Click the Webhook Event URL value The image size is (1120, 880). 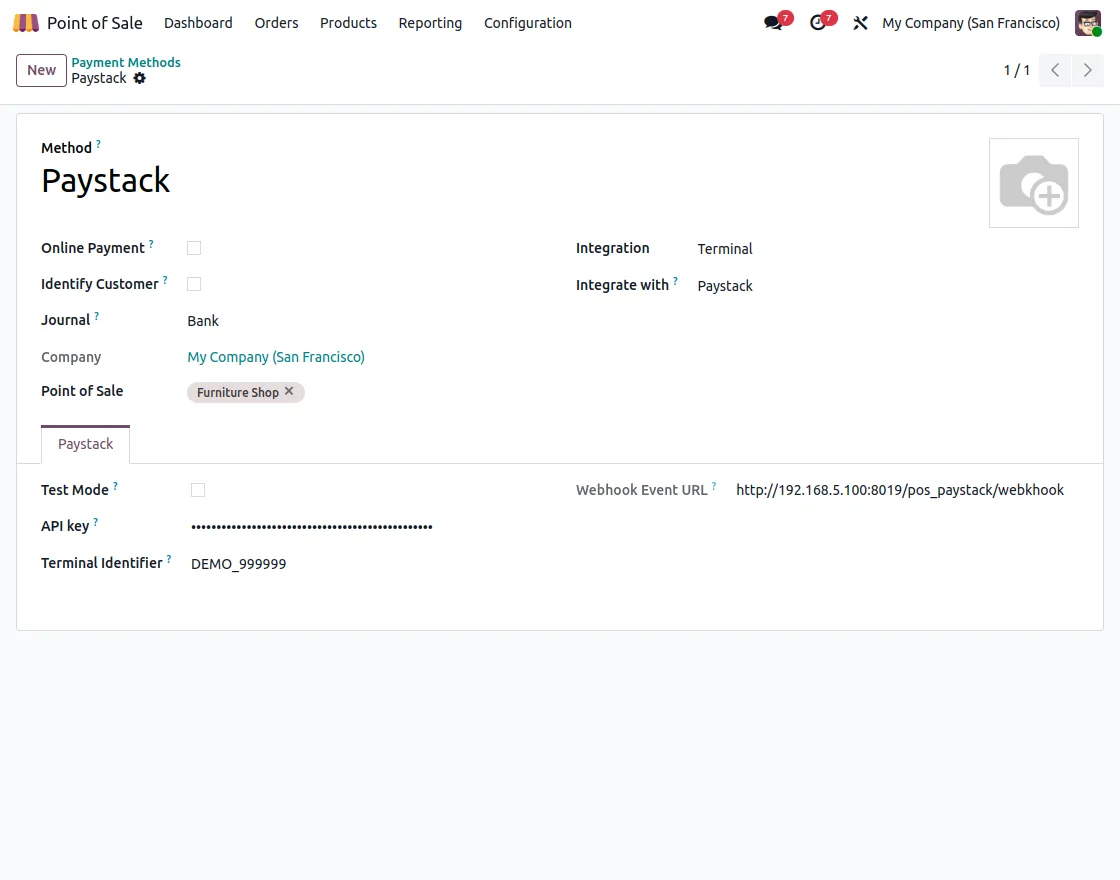tap(900, 490)
